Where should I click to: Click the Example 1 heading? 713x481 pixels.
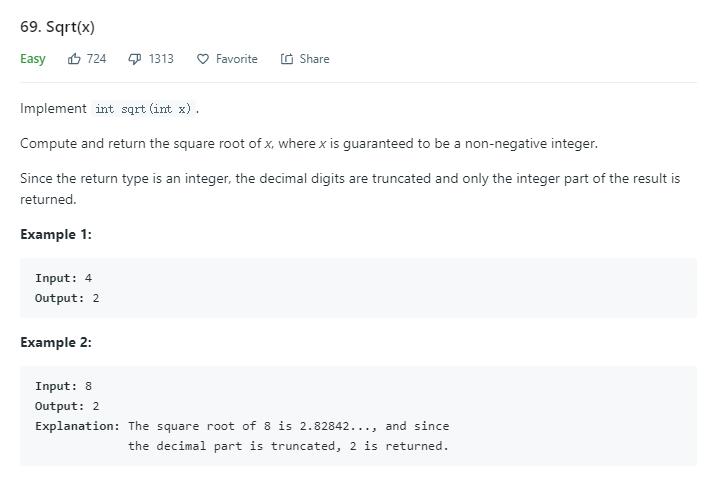click(55, 234)
